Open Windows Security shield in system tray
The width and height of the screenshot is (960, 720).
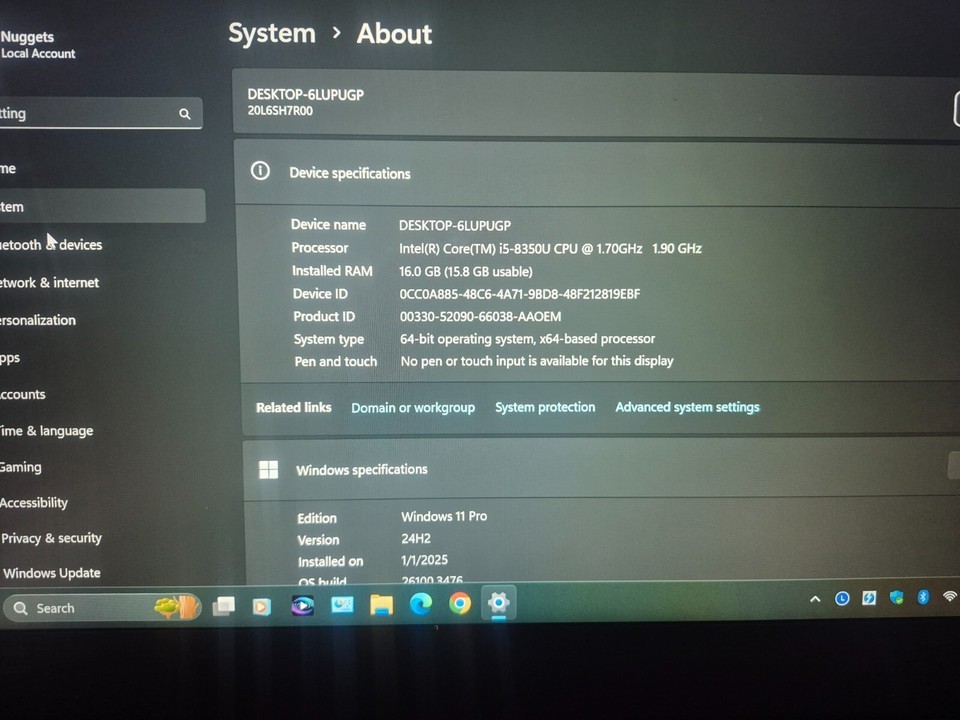(896, 597)
